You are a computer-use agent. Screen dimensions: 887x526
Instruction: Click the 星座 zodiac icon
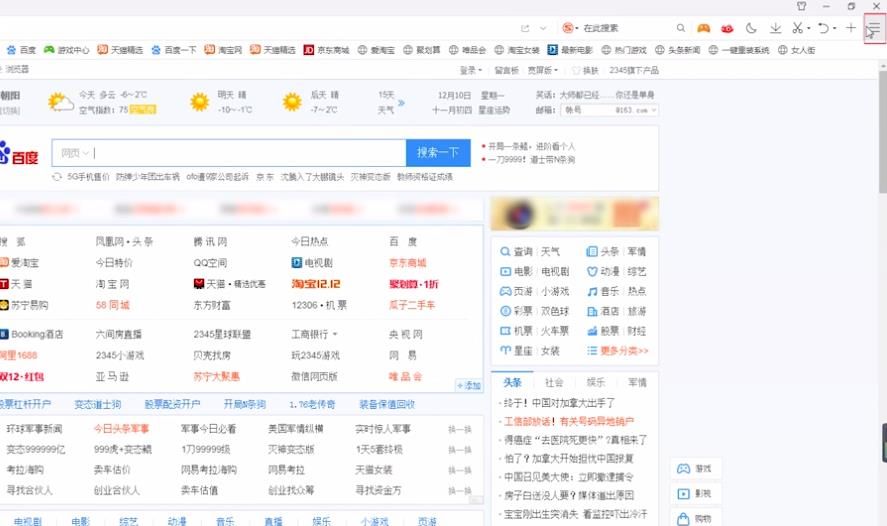click(505, 351)
